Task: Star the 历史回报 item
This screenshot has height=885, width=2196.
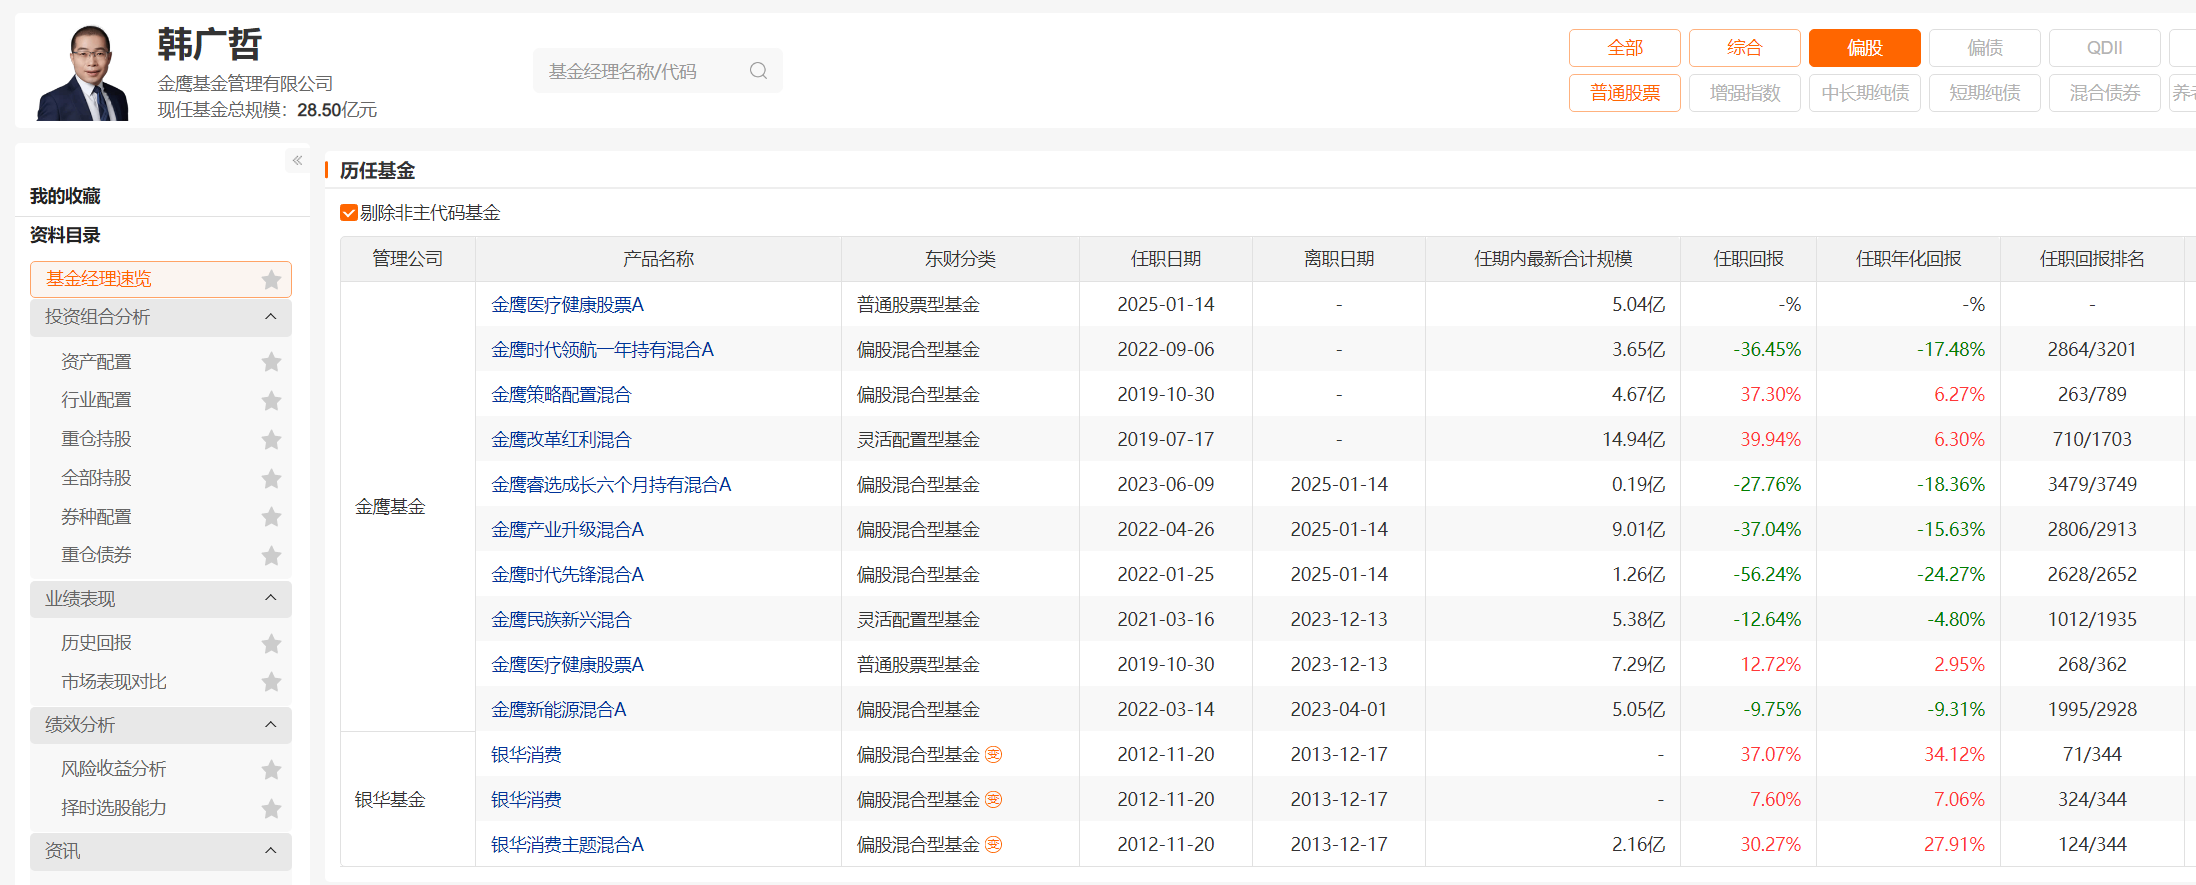Action: coord(271,644)
